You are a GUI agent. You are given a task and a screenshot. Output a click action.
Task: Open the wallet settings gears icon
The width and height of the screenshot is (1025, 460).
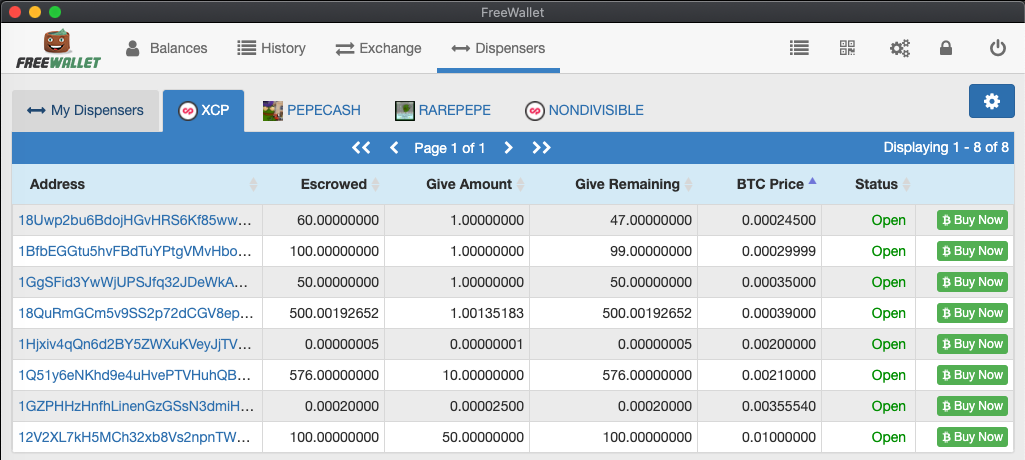coord(900,48)
